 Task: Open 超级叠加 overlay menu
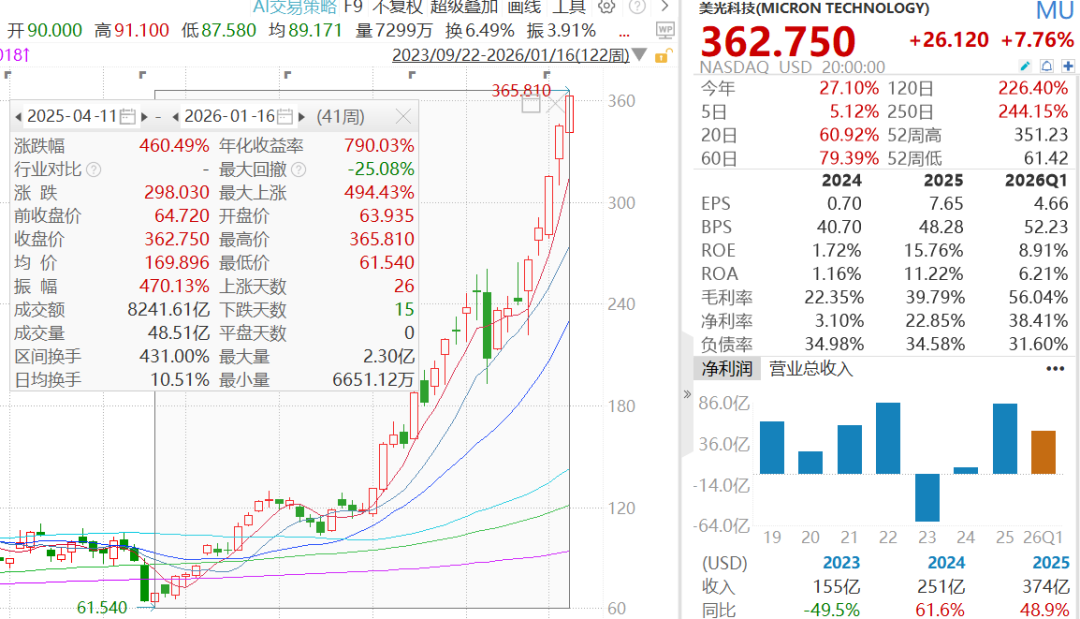tap(464, 6)
